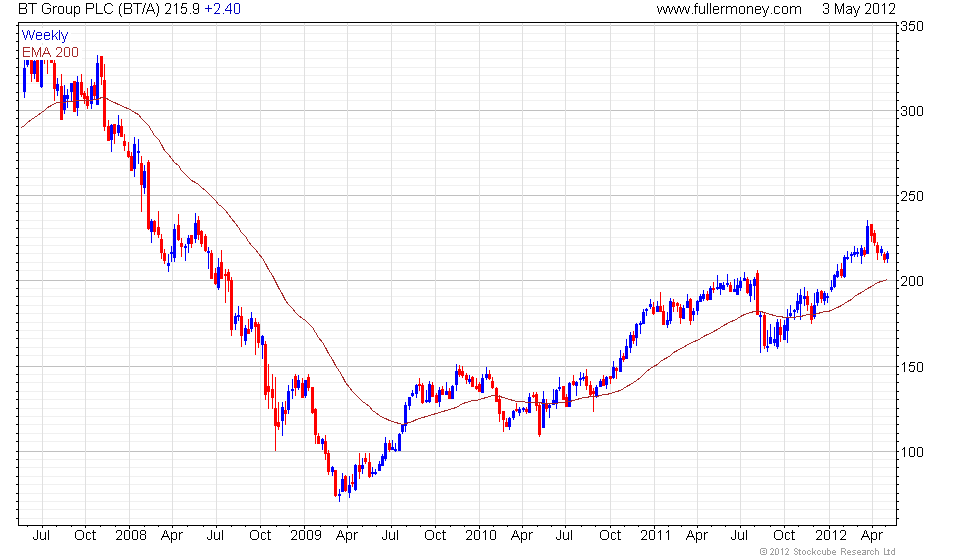Click the 300 price axis label
Viewport: 980px width, 560px height.
(911, 111)
